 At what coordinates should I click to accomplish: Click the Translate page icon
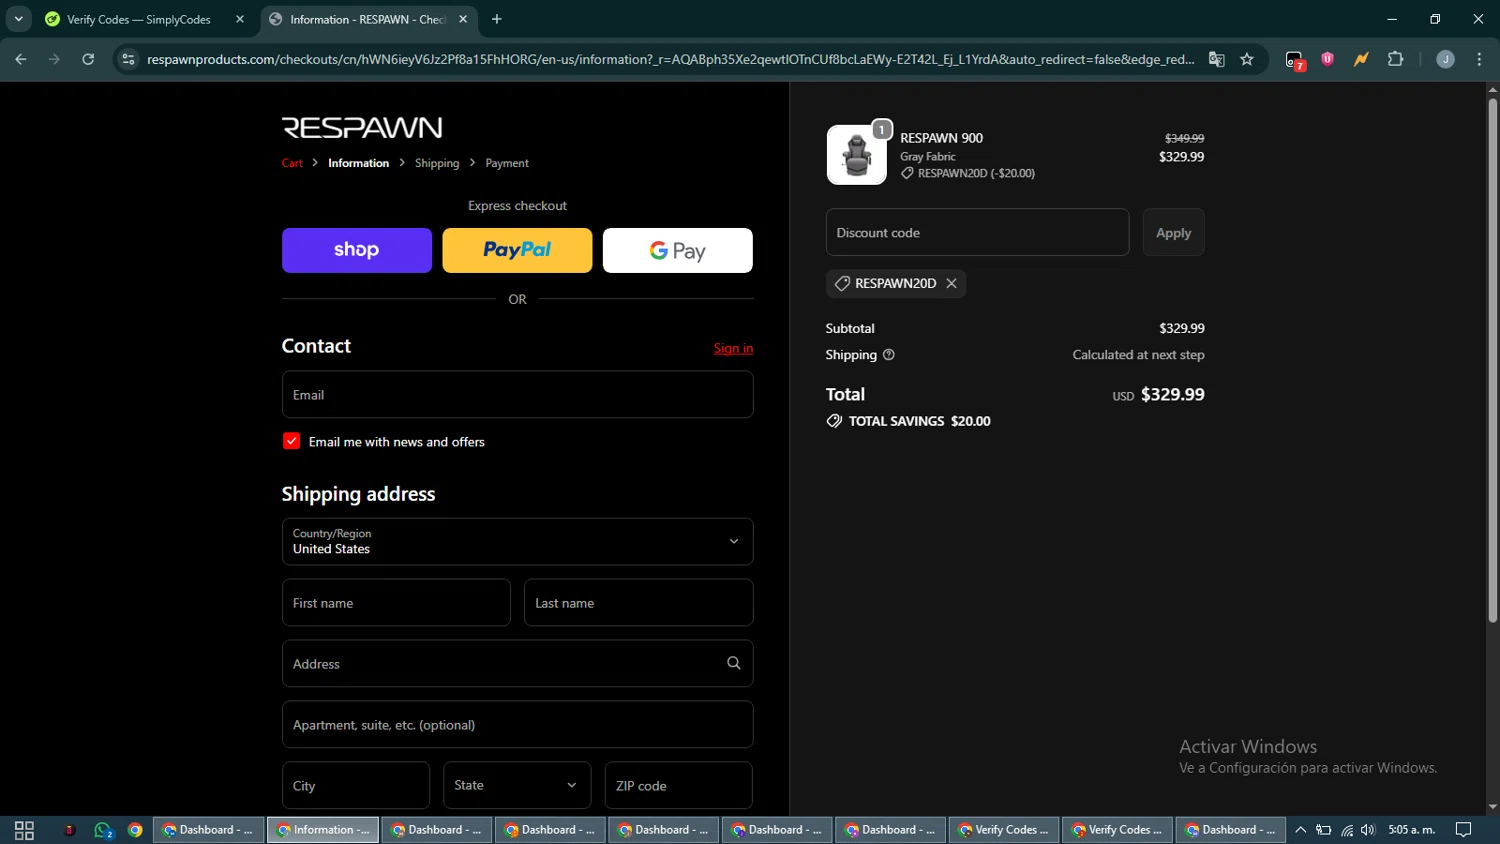click(1217, 59)
